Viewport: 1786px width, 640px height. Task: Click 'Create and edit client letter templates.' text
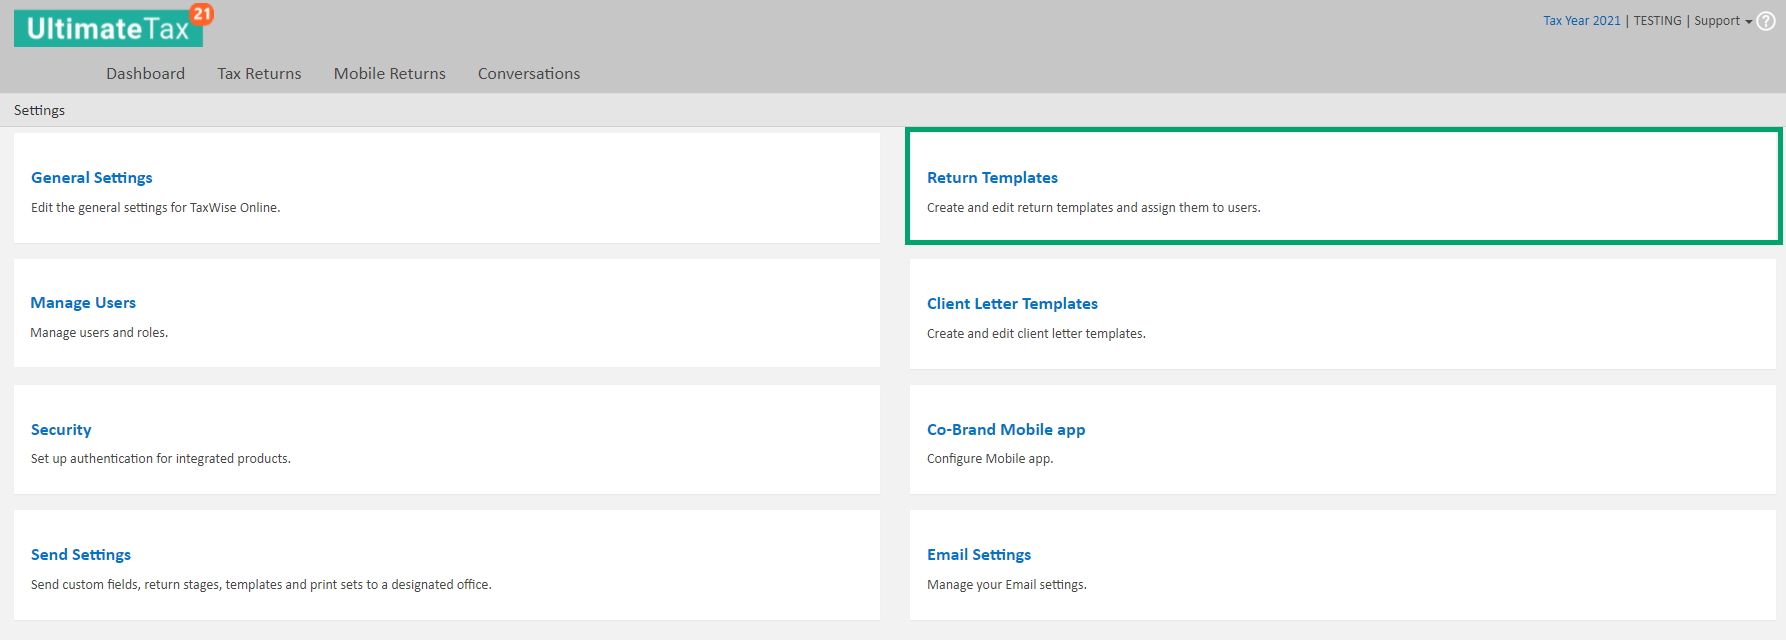click(x=1036, y=334)
